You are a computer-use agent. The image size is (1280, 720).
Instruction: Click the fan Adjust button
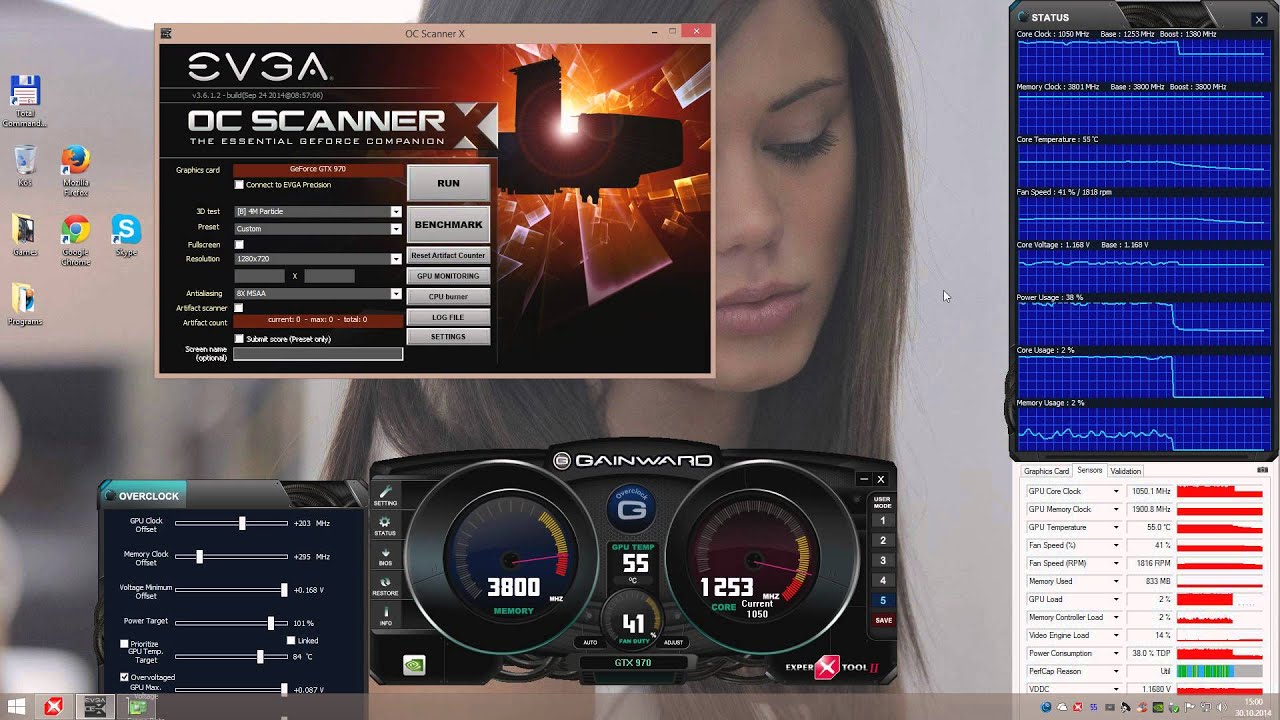click(674, 642)
